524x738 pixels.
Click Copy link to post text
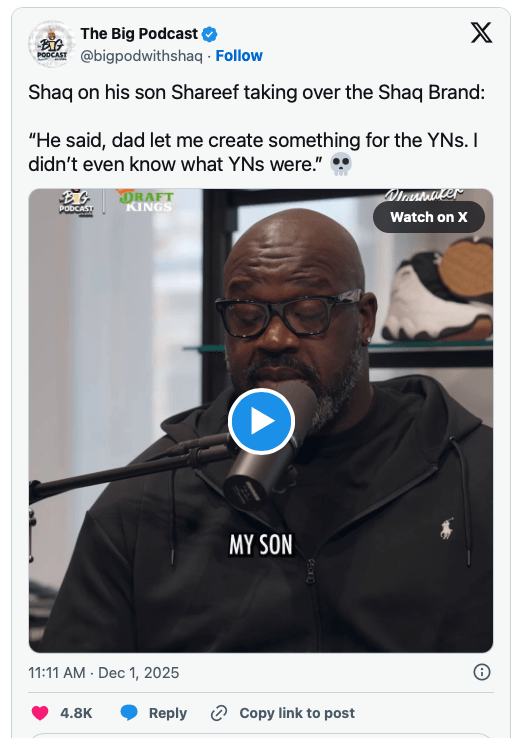pyautogui.click(x=297, y=713)
